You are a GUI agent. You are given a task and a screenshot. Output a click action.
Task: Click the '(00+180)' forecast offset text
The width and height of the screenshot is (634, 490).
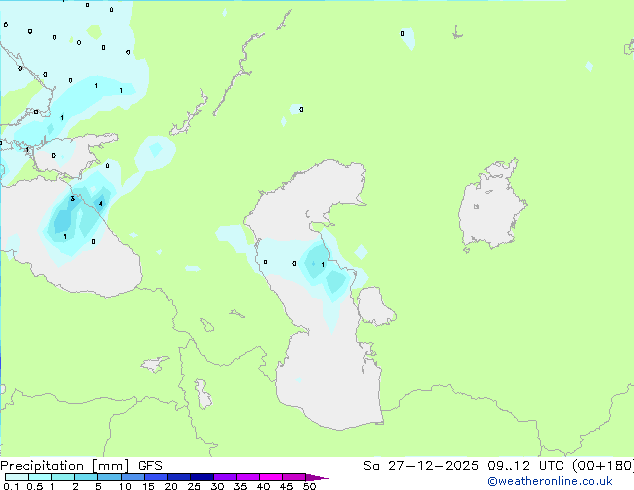(603, 466)
